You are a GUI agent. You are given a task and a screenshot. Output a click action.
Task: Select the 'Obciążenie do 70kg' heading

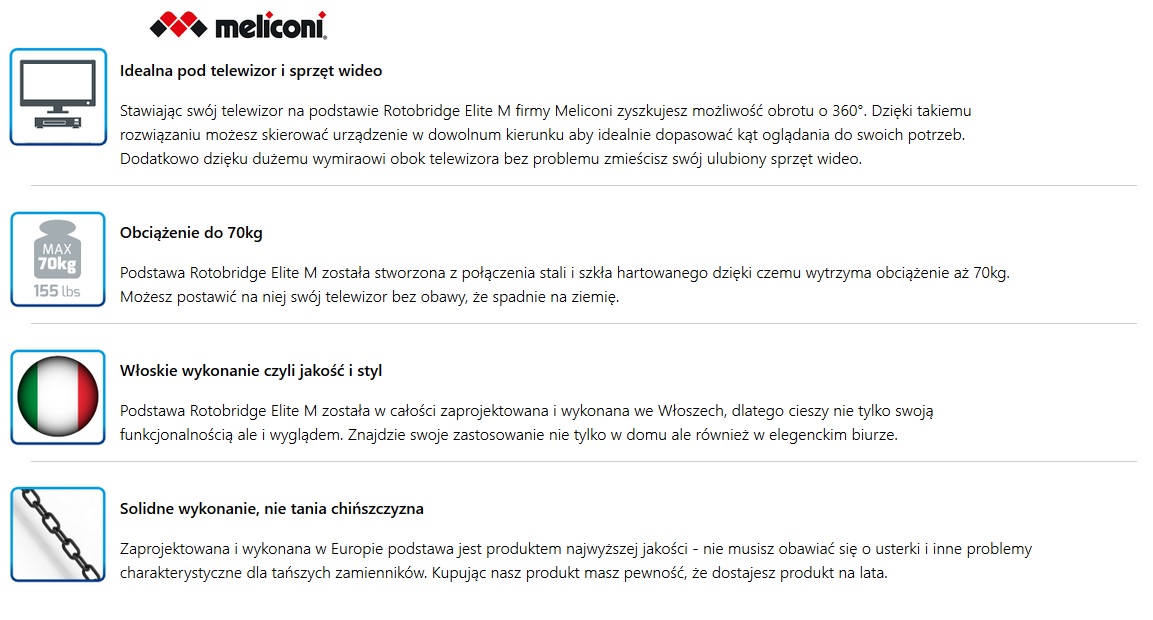pyautogui.click(x=191, y=233)
